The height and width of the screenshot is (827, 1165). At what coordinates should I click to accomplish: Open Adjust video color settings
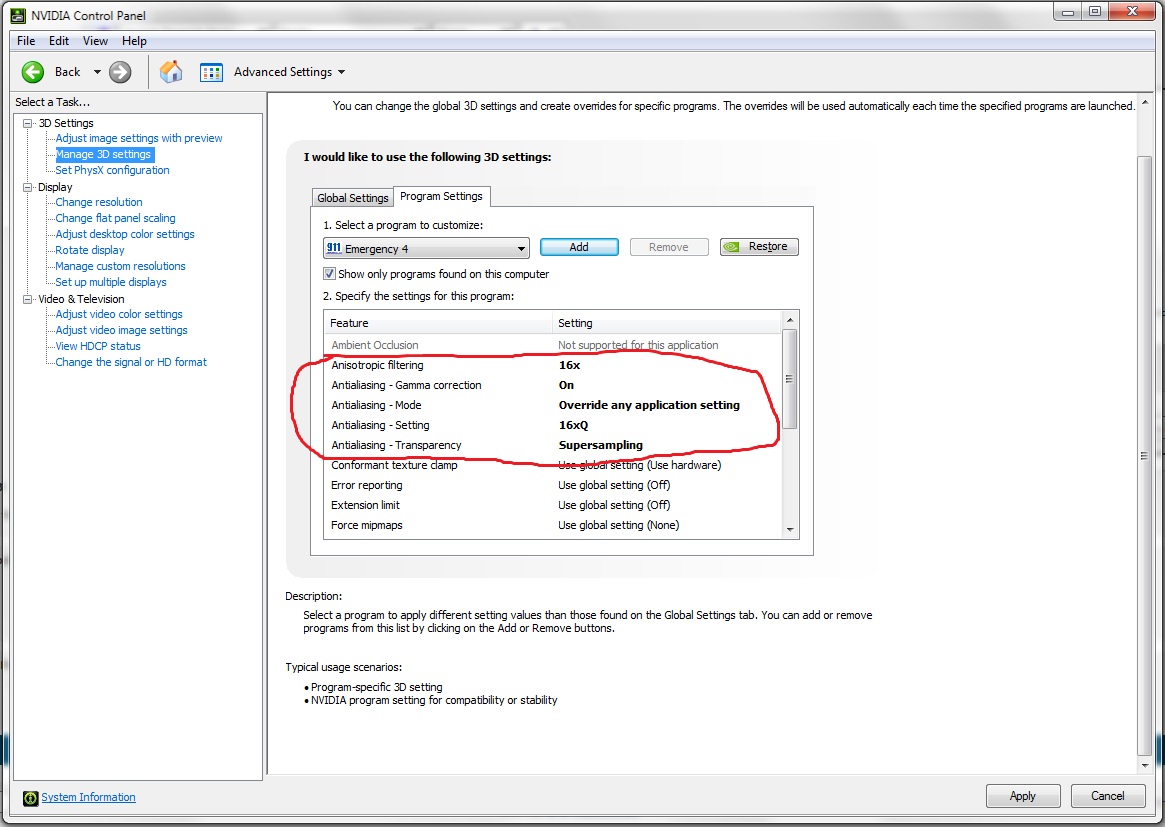(119, 314)
